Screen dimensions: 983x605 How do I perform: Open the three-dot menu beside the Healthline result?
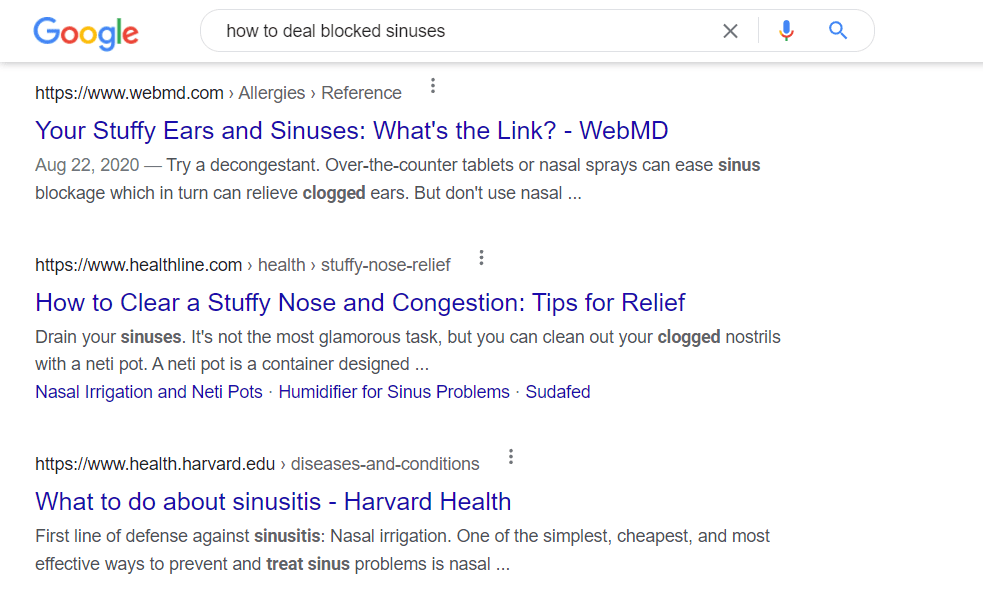point(481,257)
